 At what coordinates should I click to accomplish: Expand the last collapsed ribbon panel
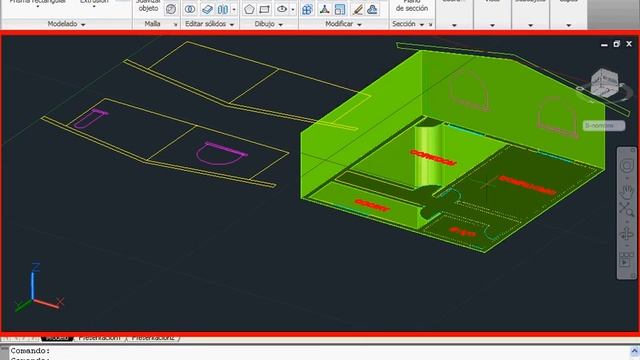click(569, 25)
